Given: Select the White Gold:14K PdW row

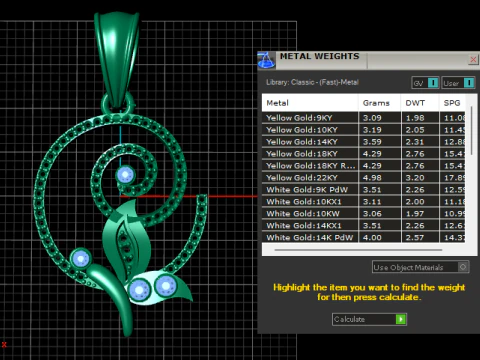Looking at the screenshot, I should [x=363, y=237].
